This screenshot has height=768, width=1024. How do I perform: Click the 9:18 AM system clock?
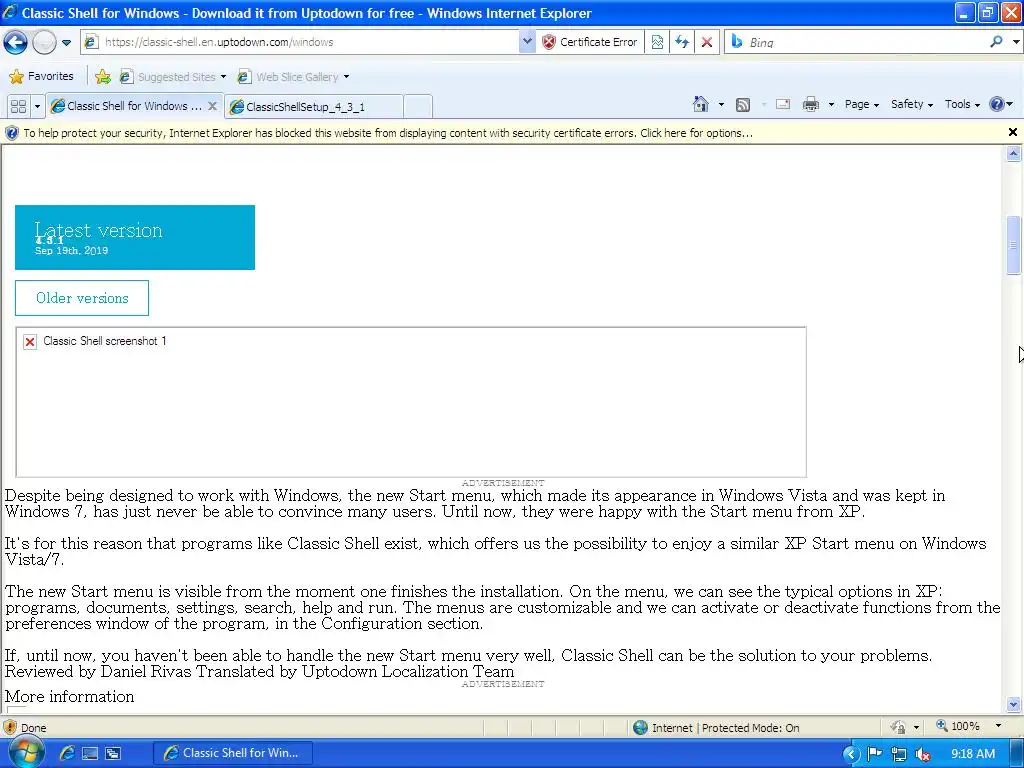tap(972, 754)
